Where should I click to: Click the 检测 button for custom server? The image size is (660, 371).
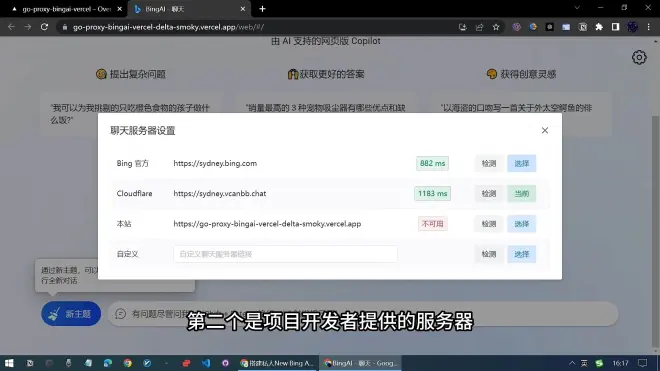click(x=489, y=254)
